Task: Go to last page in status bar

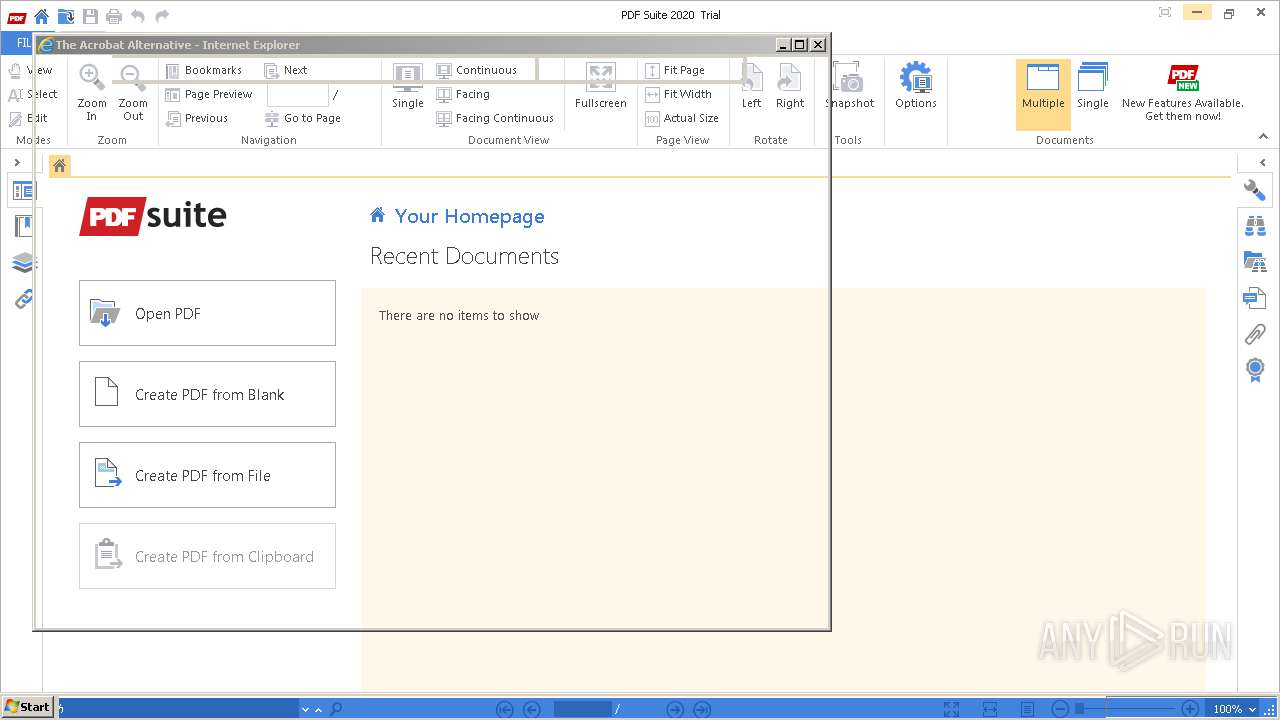Action: pyautogui.click(x=702, y=709)
